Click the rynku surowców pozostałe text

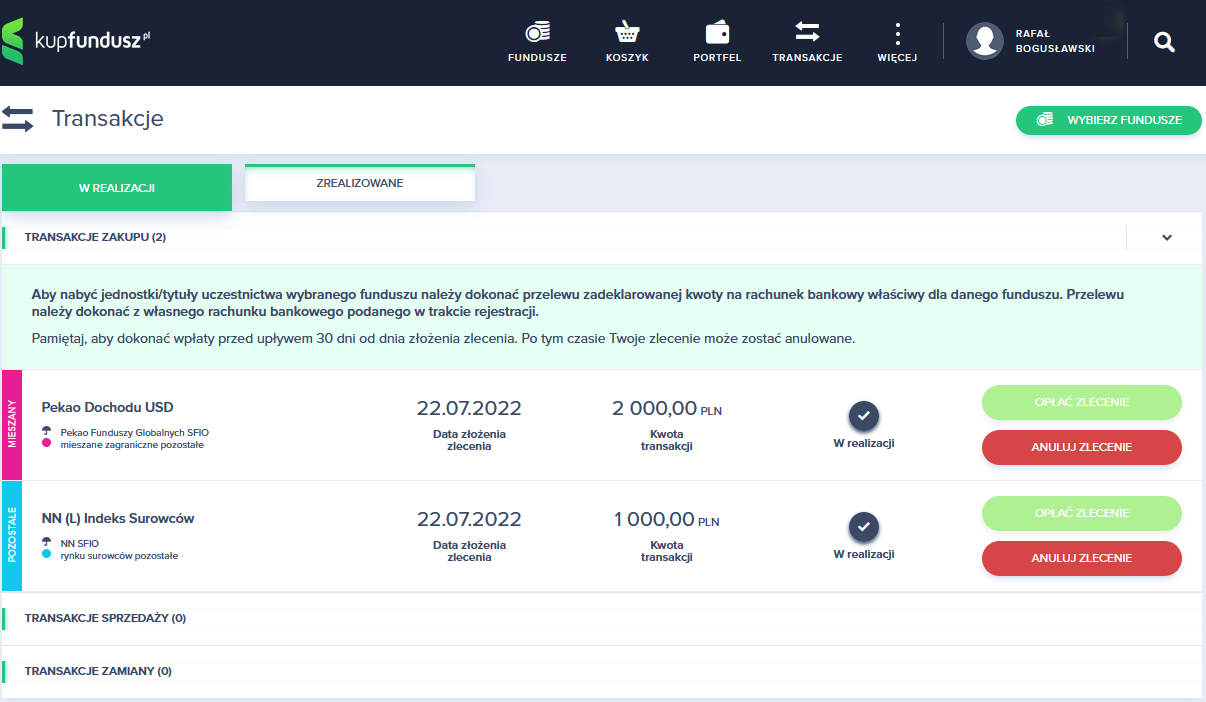[x=119, y=556]
